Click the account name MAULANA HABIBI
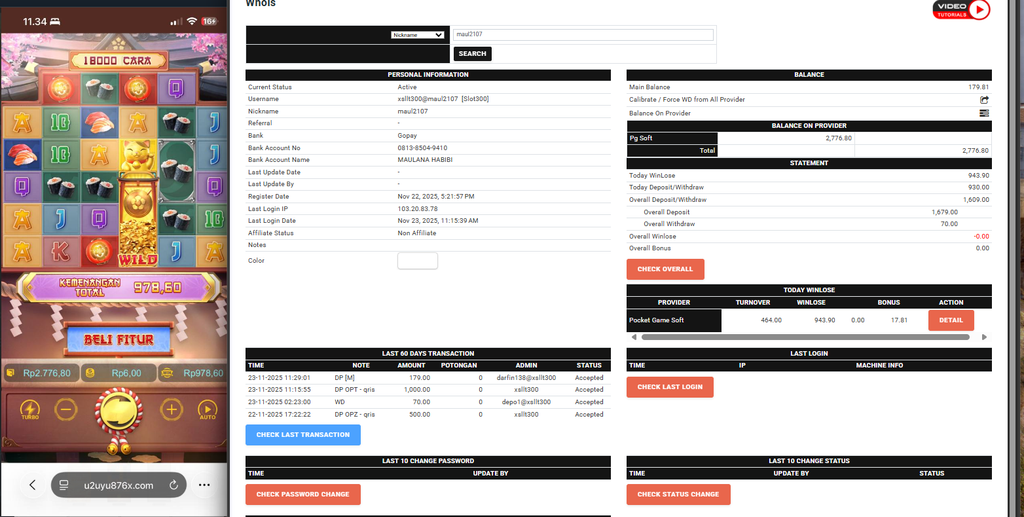Viewport: 1024px width, 517px height. [x=424, y=160]
